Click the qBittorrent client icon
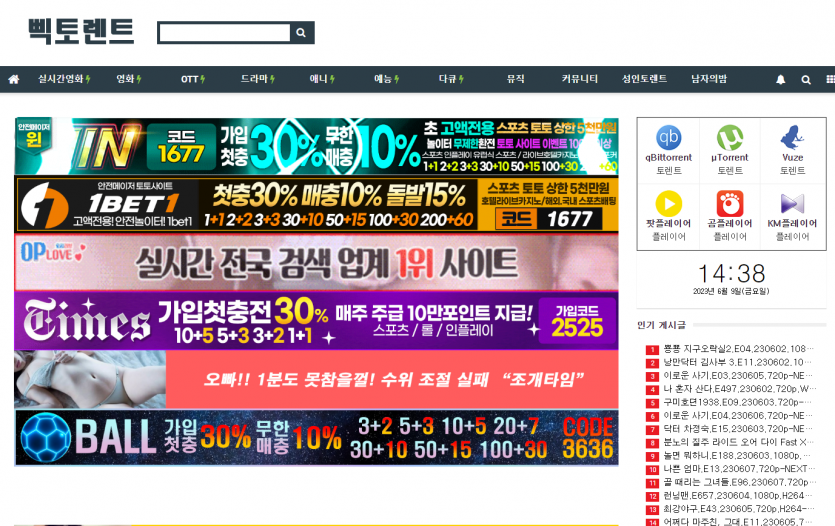The height and width of the screenshot is (526, 835). (x=668, y=138)
